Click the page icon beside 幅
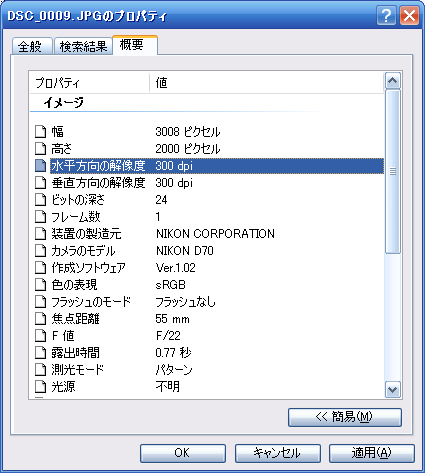Image resolution: width=425 pixels, height=473 pixels. (40, 132)
